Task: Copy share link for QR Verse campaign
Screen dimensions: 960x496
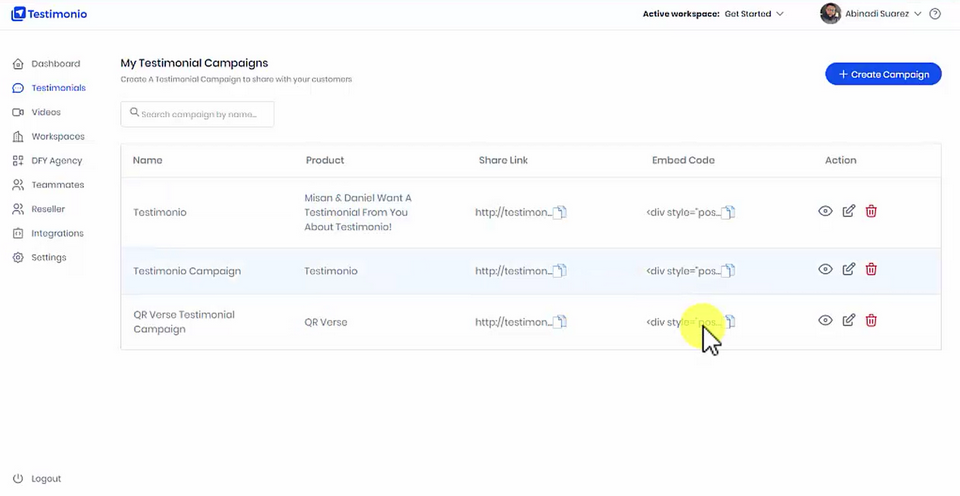Action: click(560, 322)
